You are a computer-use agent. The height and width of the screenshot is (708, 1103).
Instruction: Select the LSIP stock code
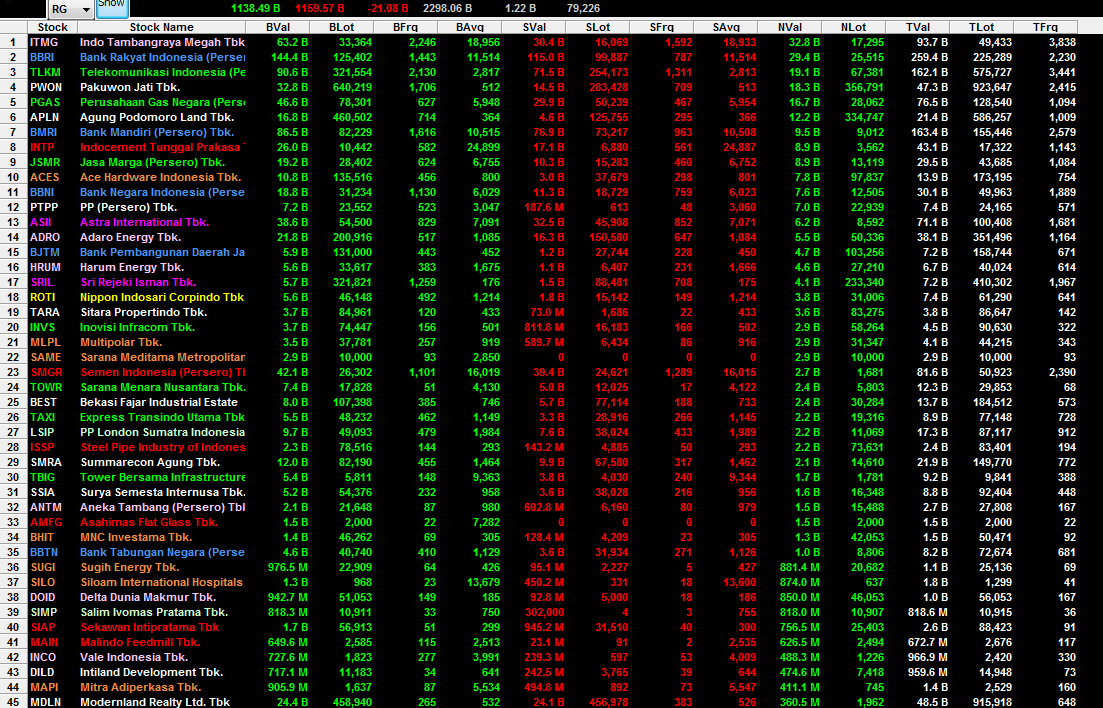pos(42,432)
